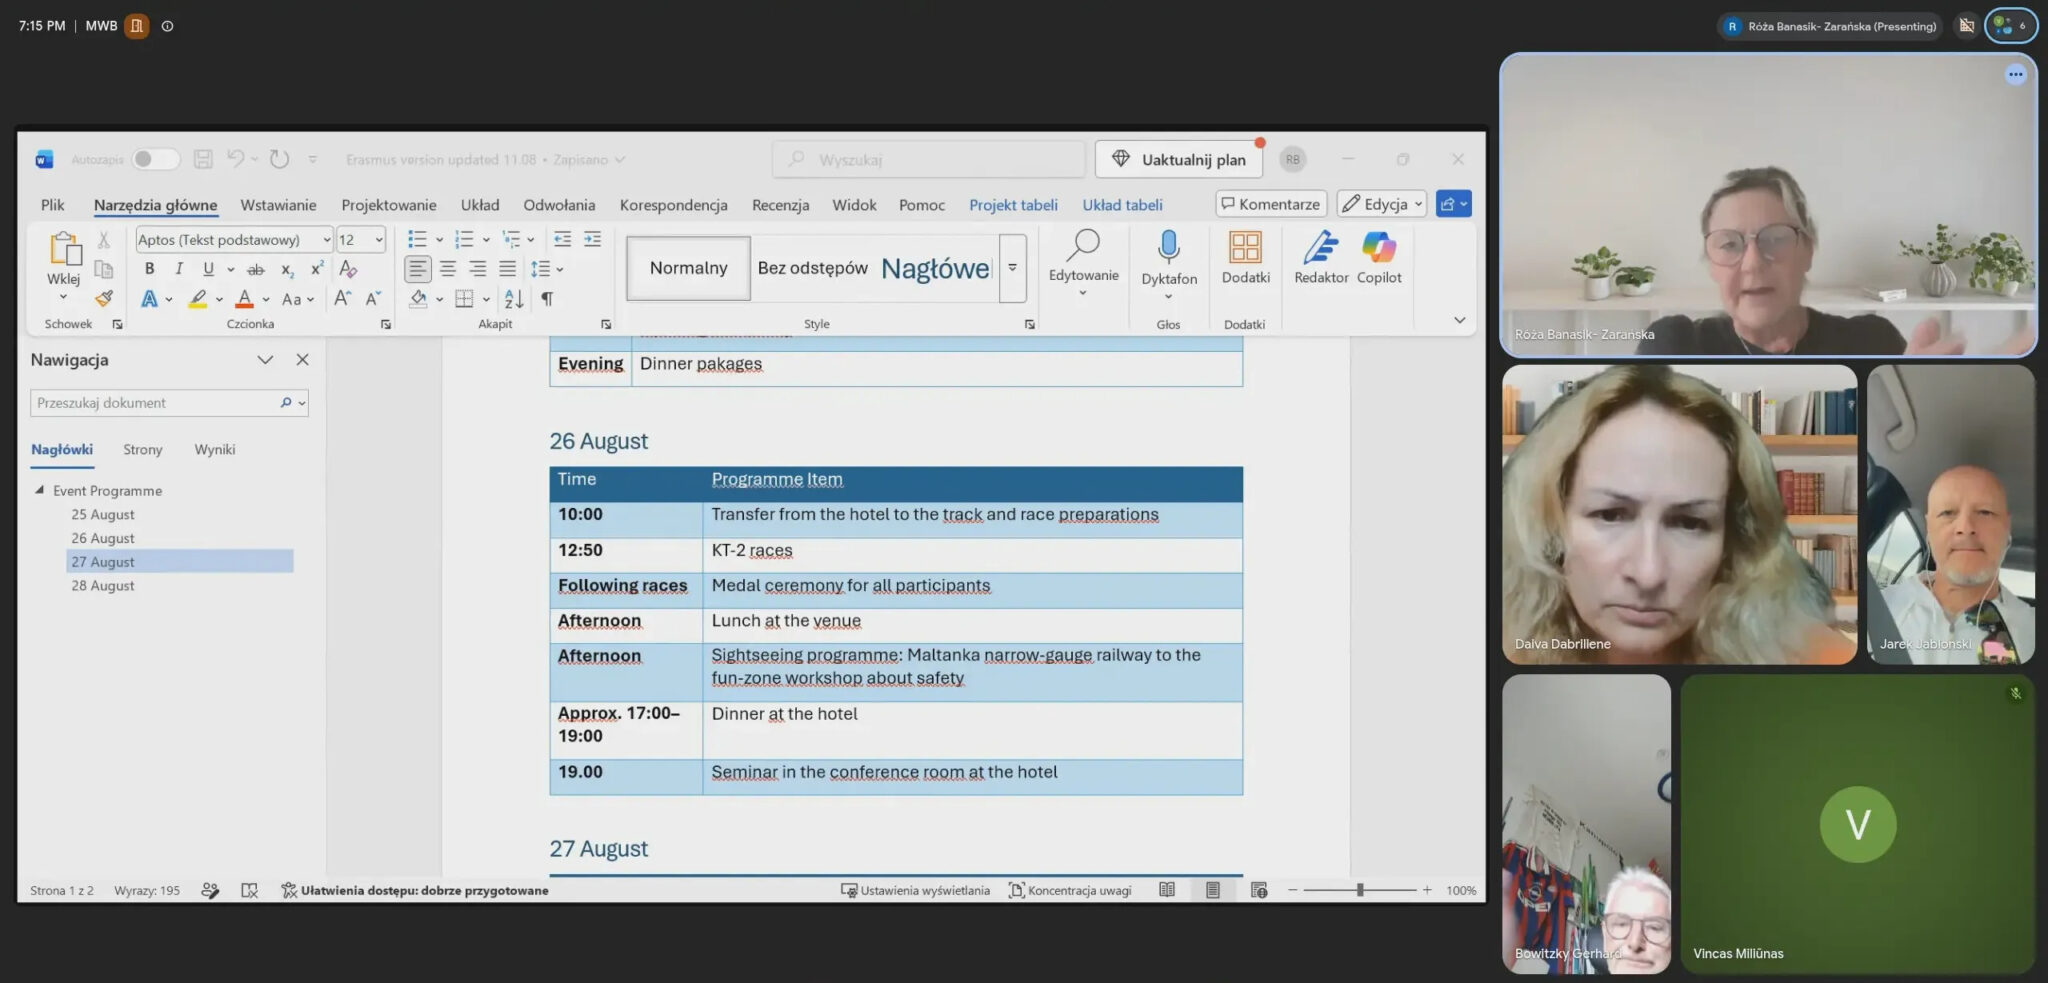The width and height of the screenshot is (2048, 983).
Task: Open Dodatki add-ins
Action: click(x=1245, y=257)
